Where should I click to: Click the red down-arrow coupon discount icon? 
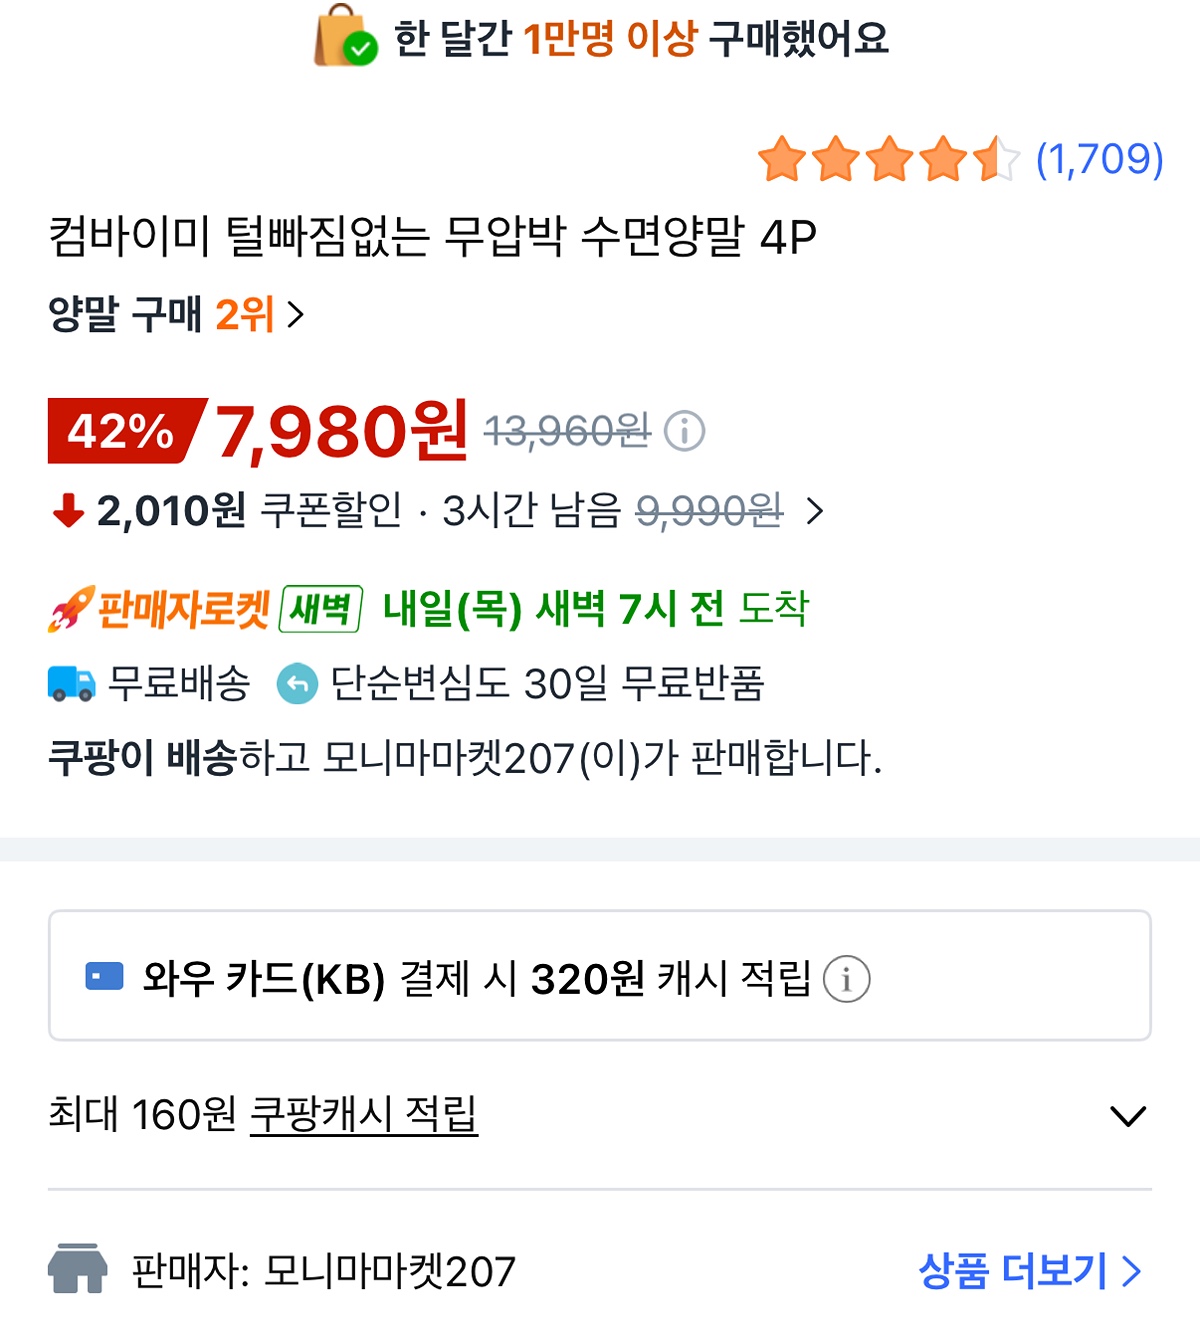point(68,511)
